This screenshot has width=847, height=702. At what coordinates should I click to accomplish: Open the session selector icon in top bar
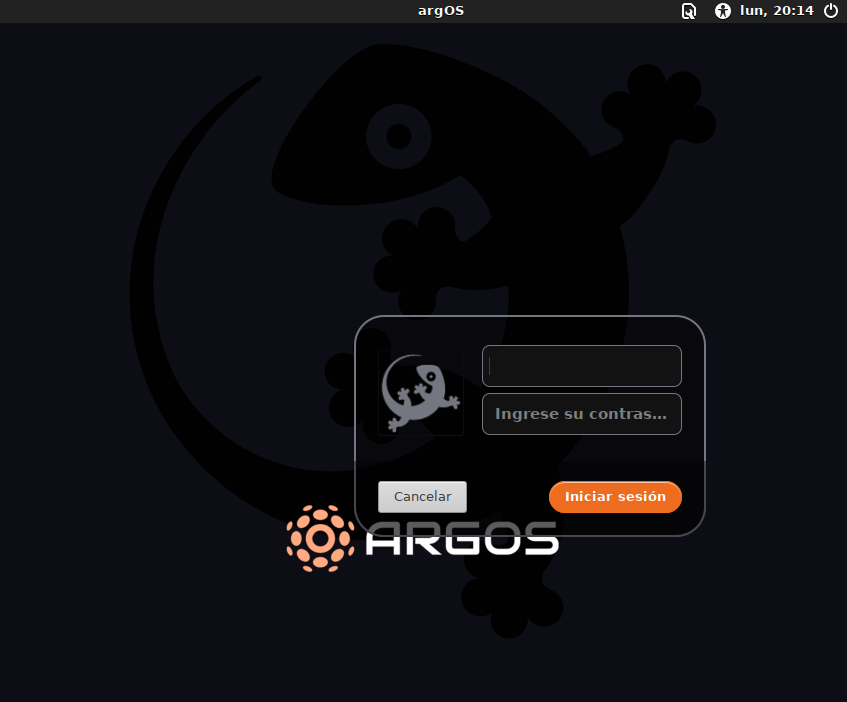coord(689,11)
